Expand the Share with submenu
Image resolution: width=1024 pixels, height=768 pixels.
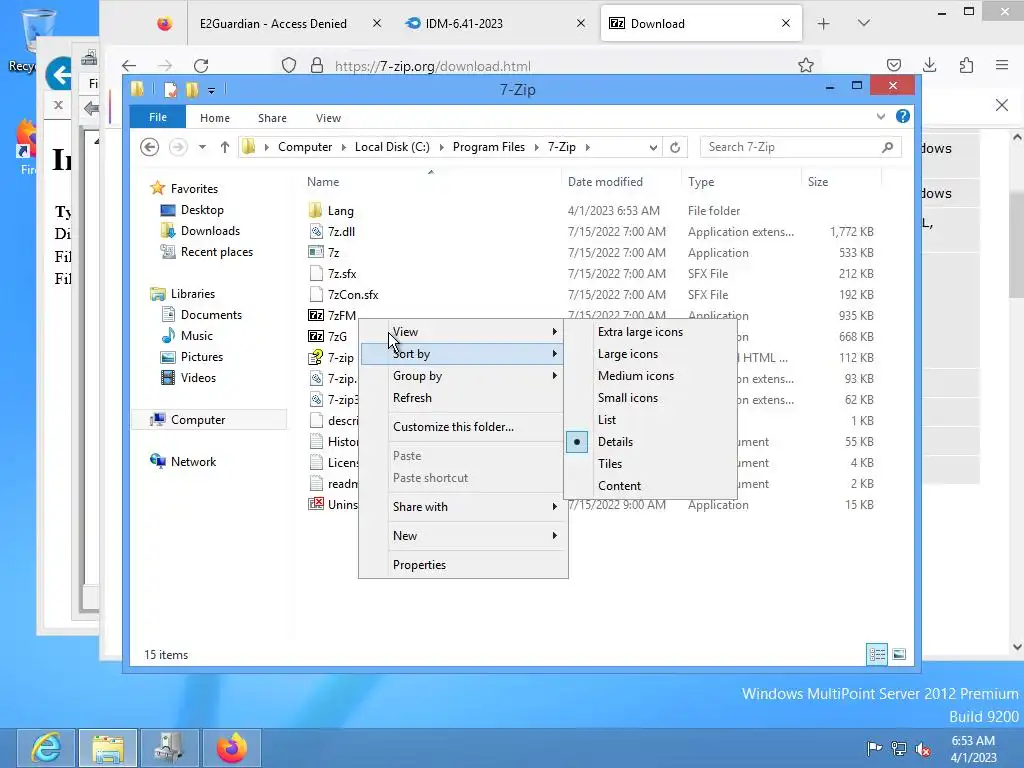(463, 507)
